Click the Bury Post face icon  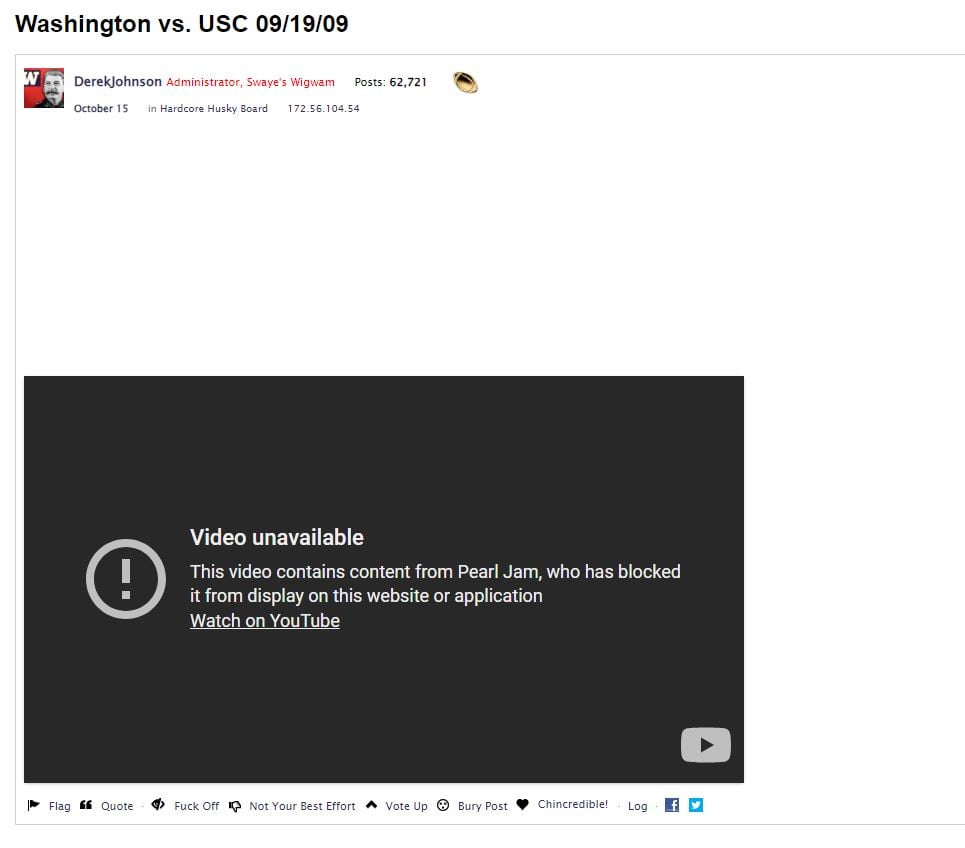(x=443, y=805)
